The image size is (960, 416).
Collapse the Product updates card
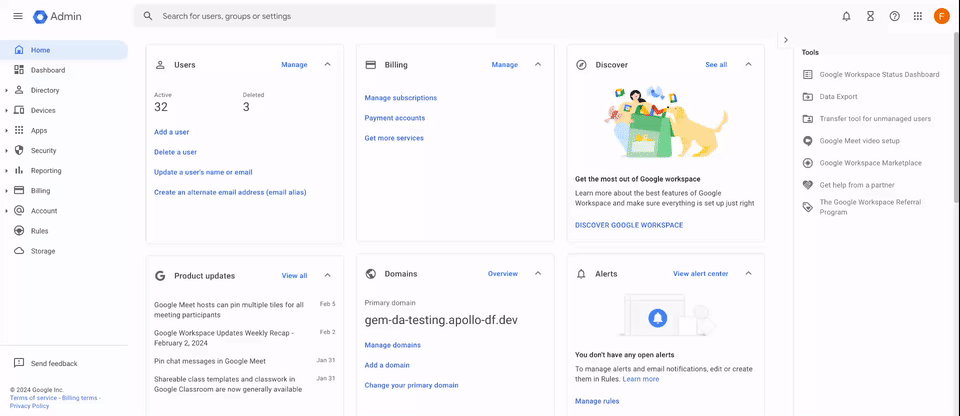pyautogui.click(x=327, y=276)
